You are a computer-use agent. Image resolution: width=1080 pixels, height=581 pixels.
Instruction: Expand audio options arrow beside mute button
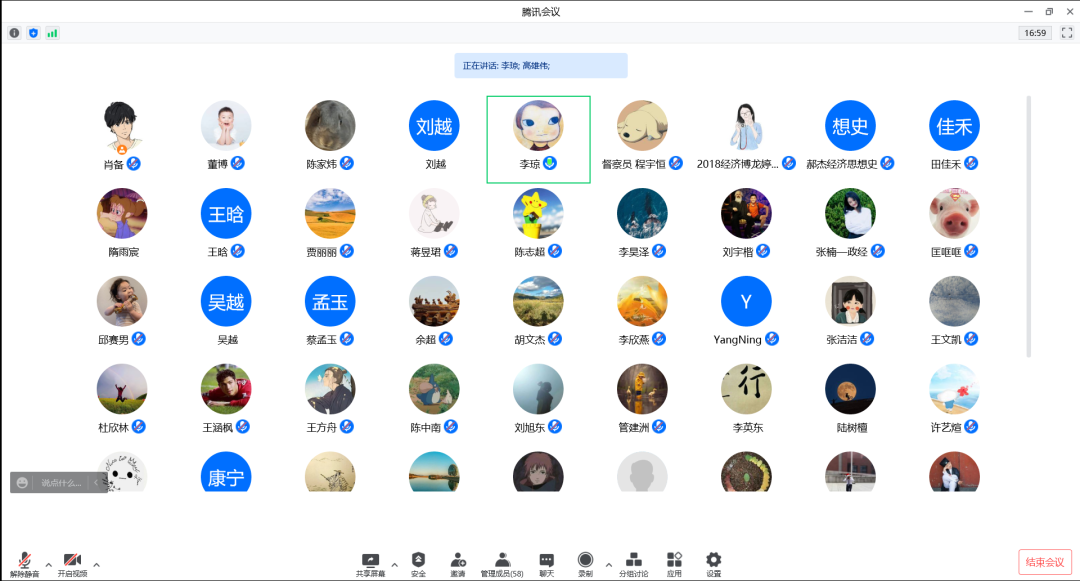[48, 564]
